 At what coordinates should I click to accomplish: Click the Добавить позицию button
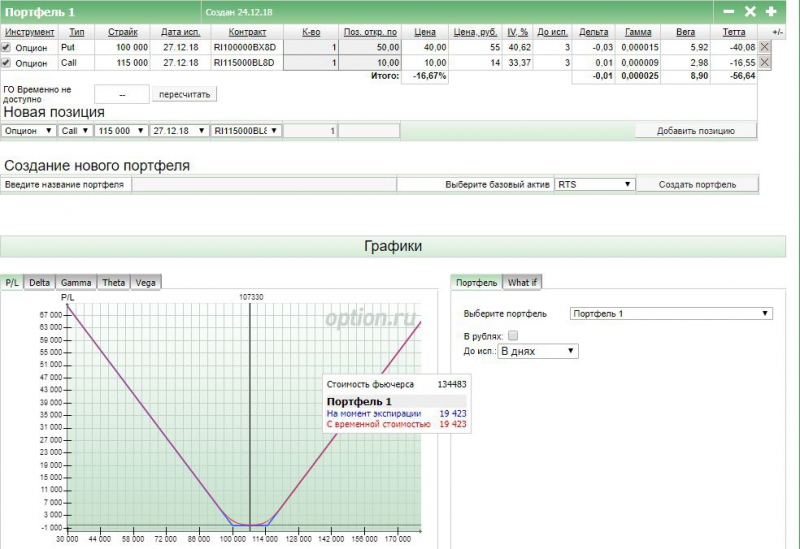coord(695,131)
